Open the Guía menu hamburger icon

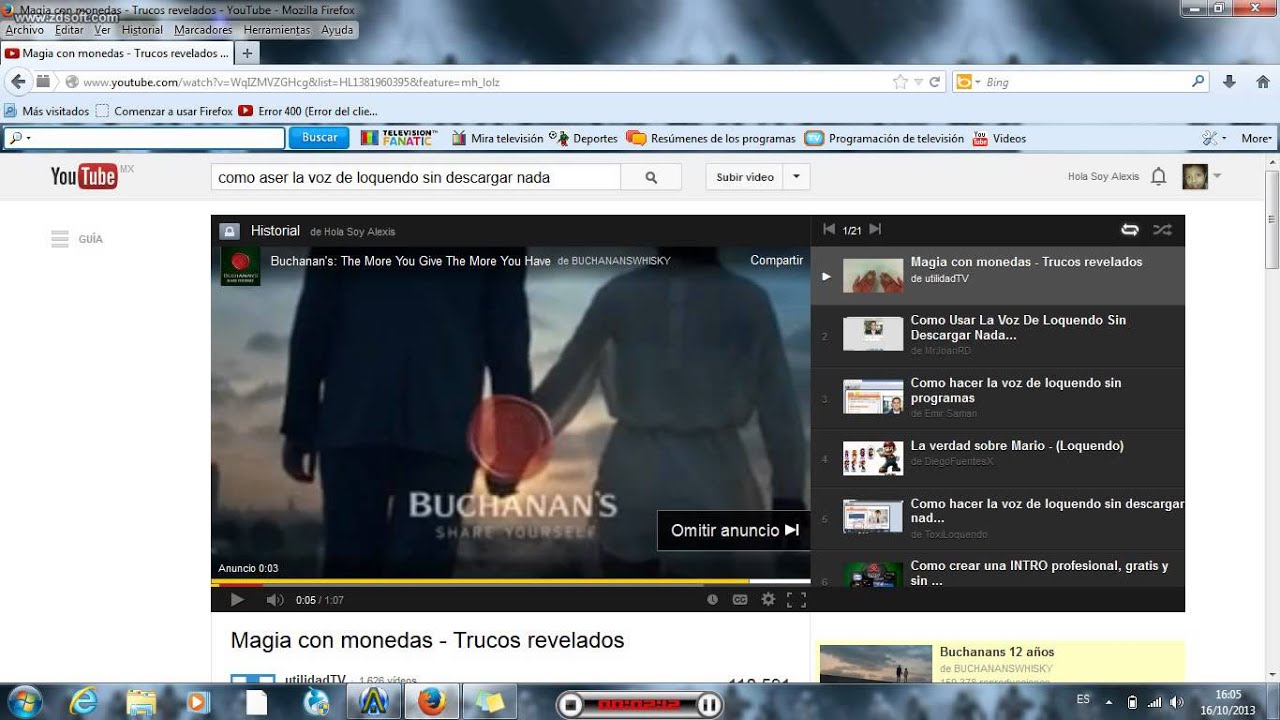point(60,239)
